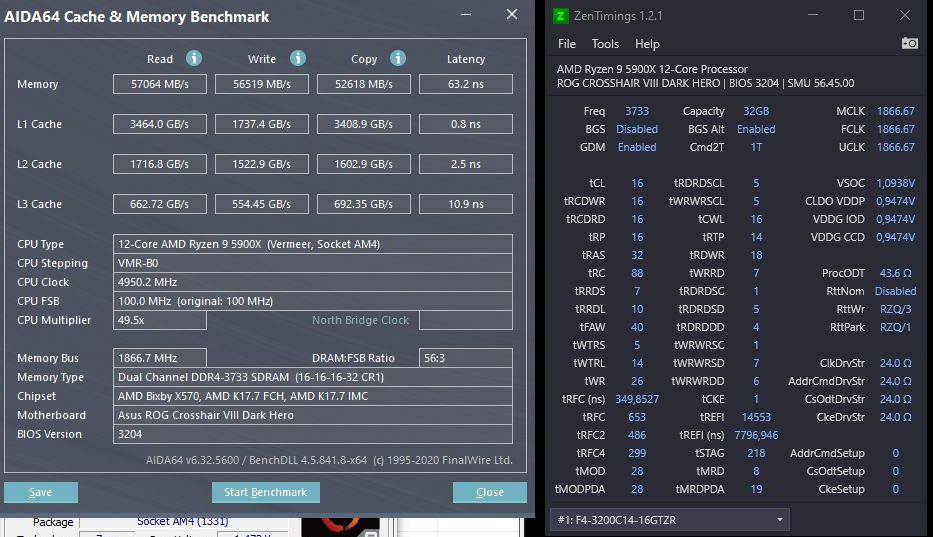Click L3 Cache latency 10.9 ns
Viewport: 933px width, 537px height.
point(465,204)
